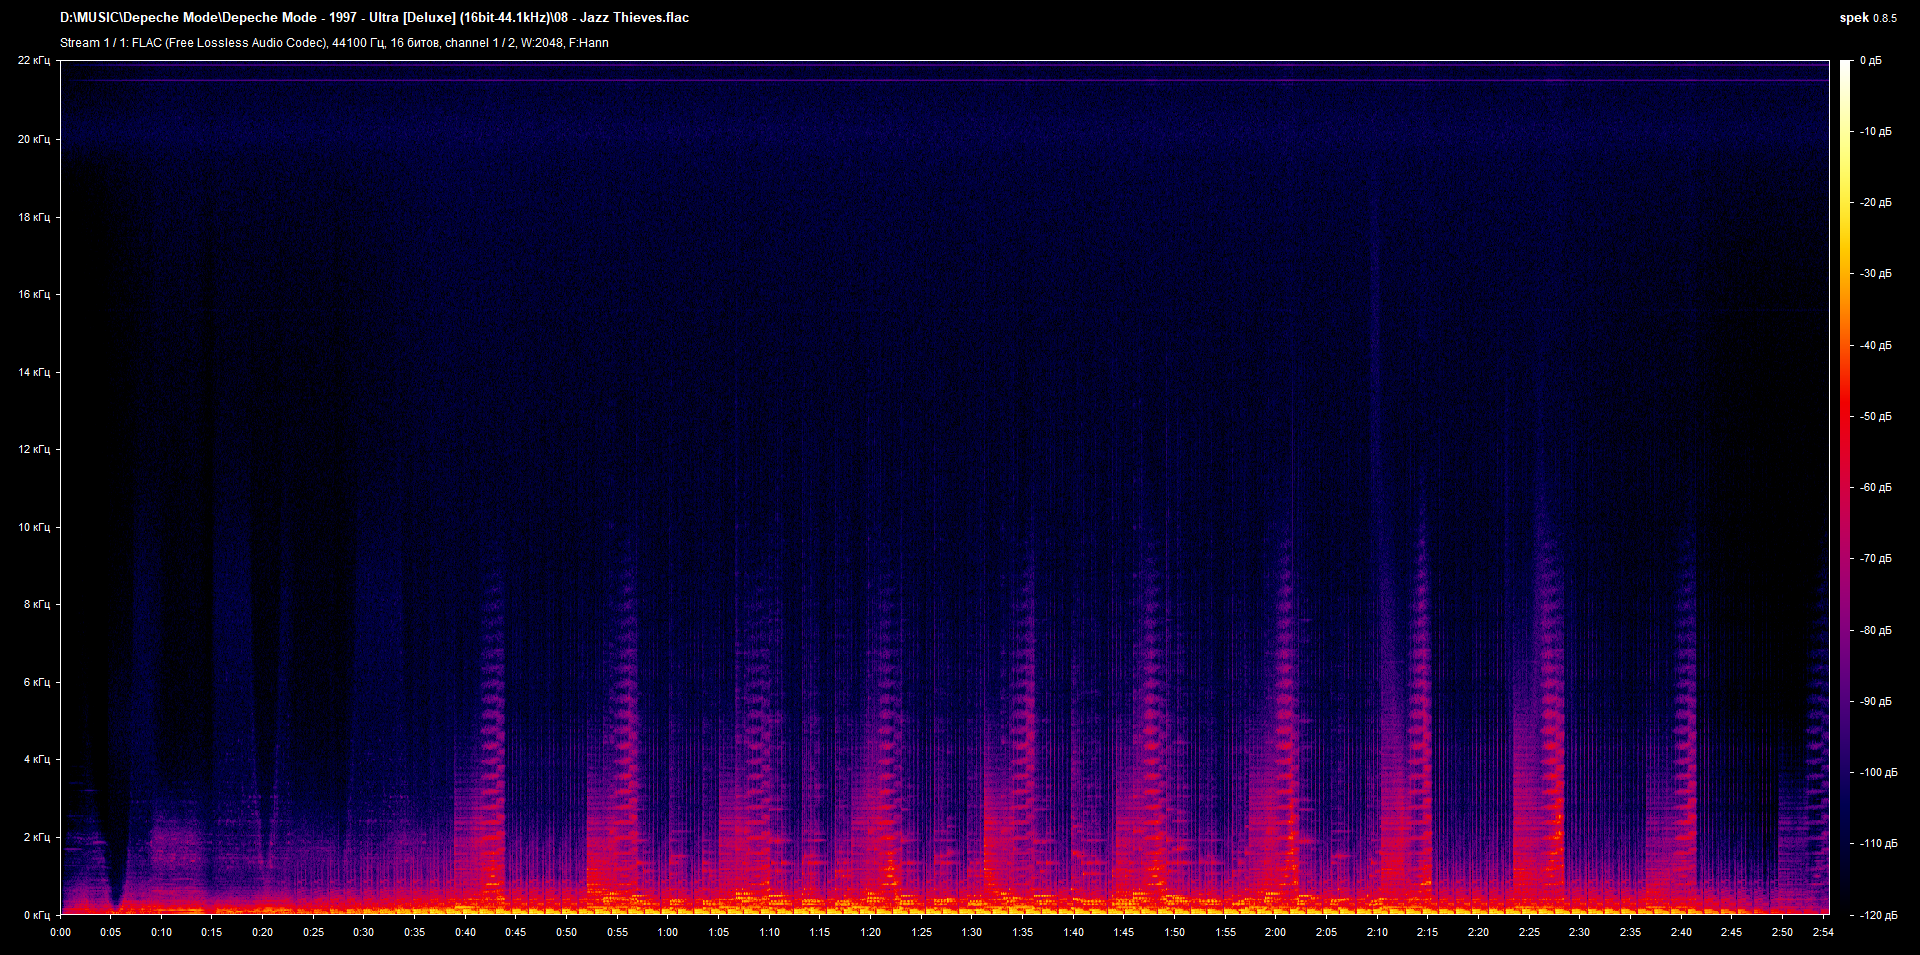Select the 0:40 time axis label
Viewport: 1920px width, 955px height.
click(x=465, y=932)
